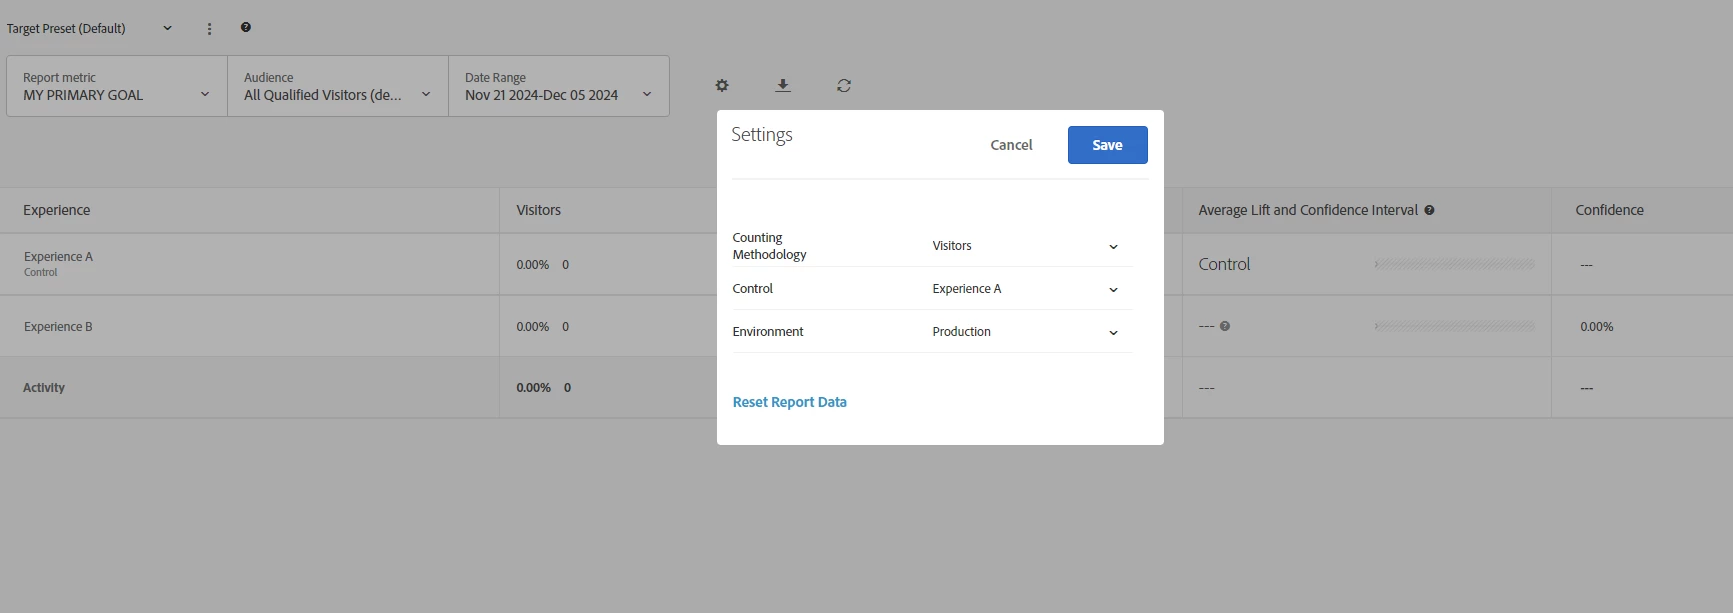The width and height of the screenshot is (1733, 613).
Task: Cancel the Settings dialog
Action: click(1011, 145)
